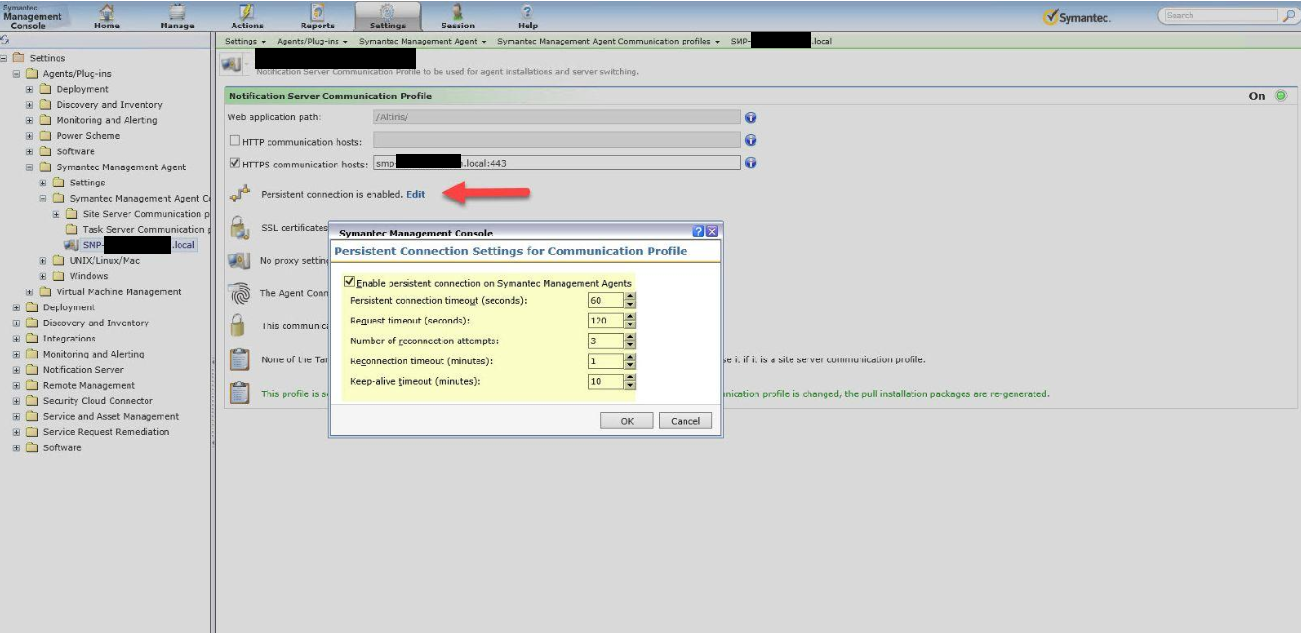The width and height of the screenshot is (1301, 633).
Task: Click the Number of reconnection attempts value field
Action: pyautogui.click(x=606, y=341)
